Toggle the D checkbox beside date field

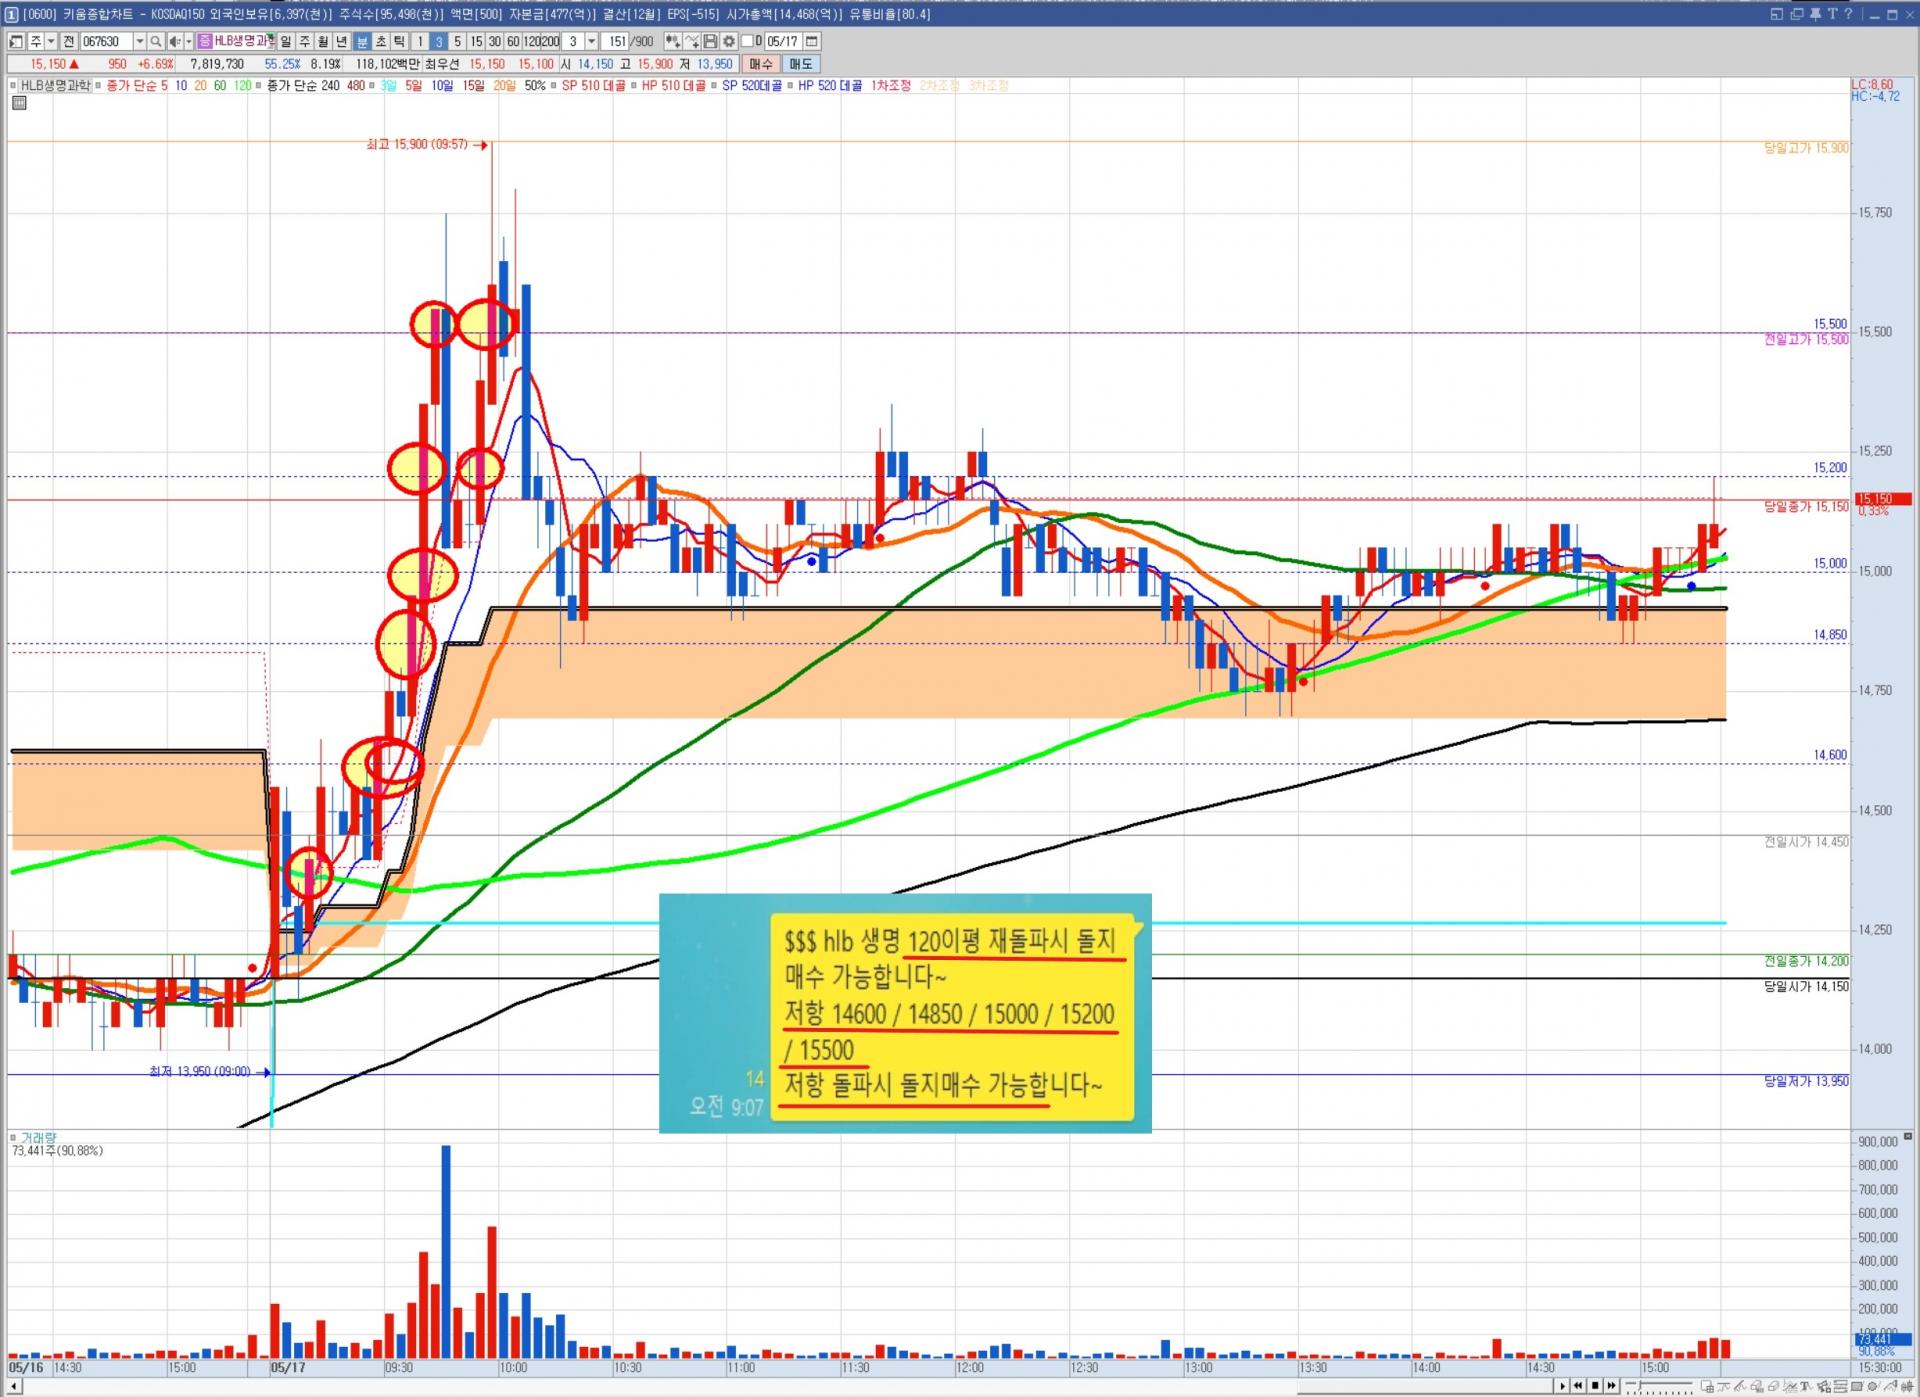(x=748, y=41)
